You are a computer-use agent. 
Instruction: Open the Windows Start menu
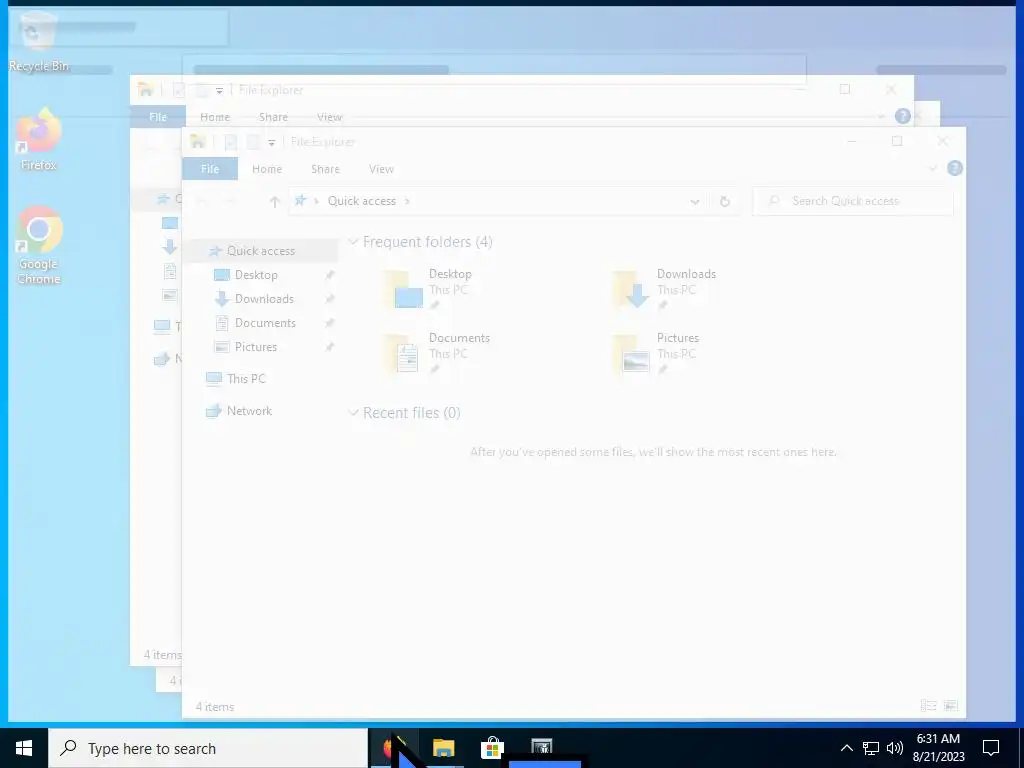(24, 748)
